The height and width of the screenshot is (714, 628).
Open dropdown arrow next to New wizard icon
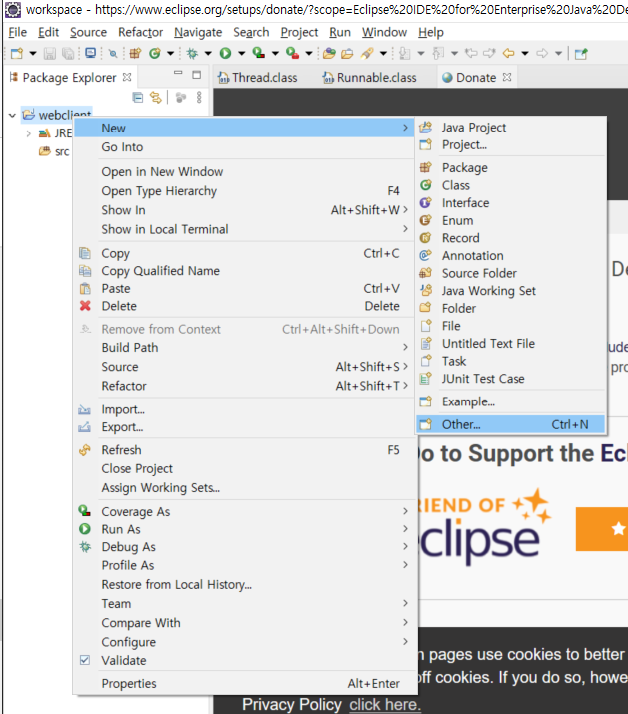(x=33, y=54)
